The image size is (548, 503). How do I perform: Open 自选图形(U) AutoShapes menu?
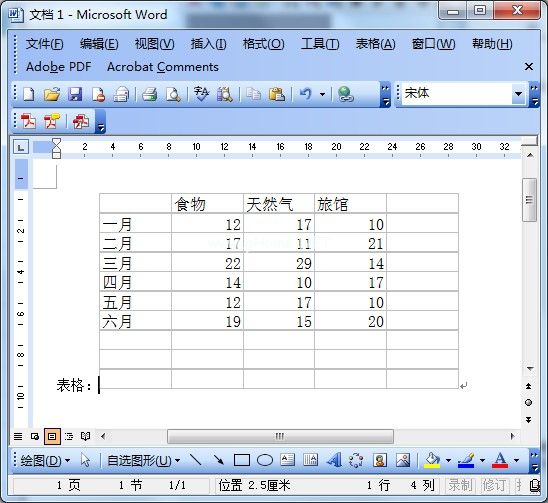[143, 460]
